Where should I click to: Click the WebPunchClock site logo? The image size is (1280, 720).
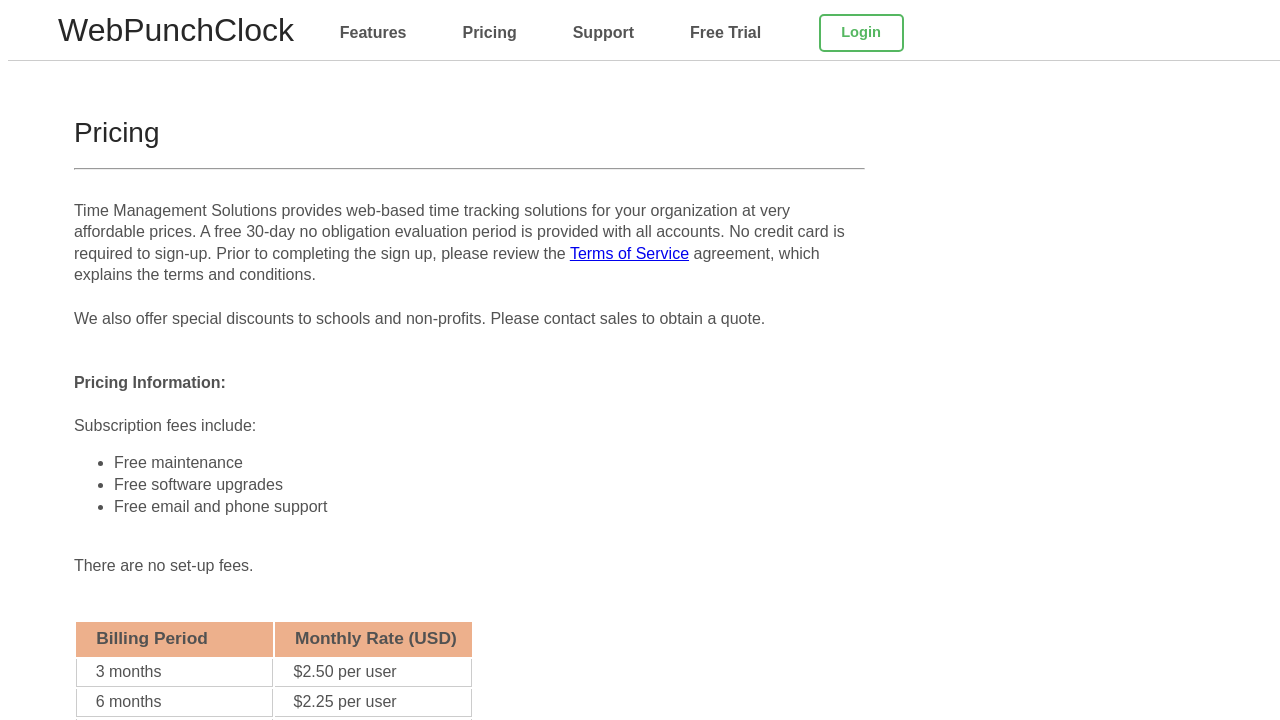(x=176, y=31)
